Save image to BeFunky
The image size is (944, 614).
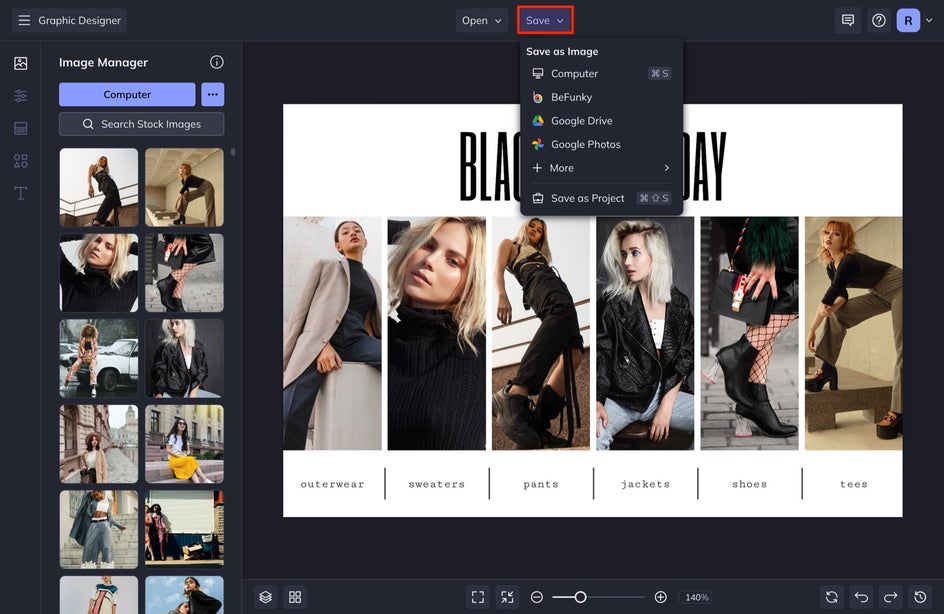click(x=601, y=97)
